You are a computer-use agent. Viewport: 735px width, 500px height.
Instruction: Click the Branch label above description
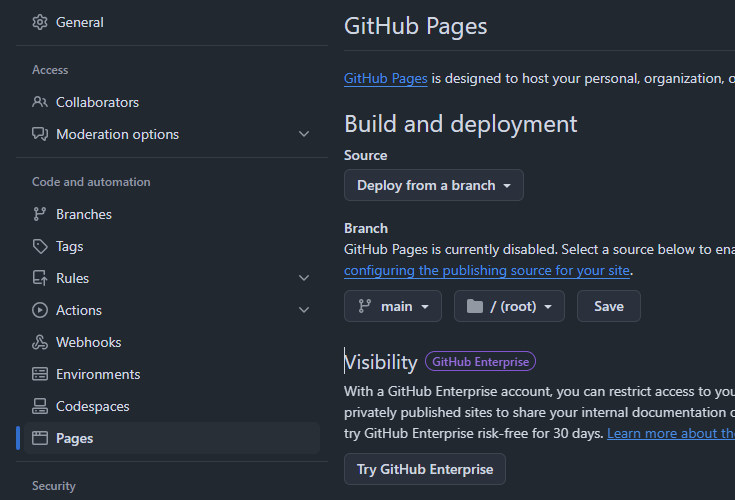pyautogui.click(x=366, y=228)
